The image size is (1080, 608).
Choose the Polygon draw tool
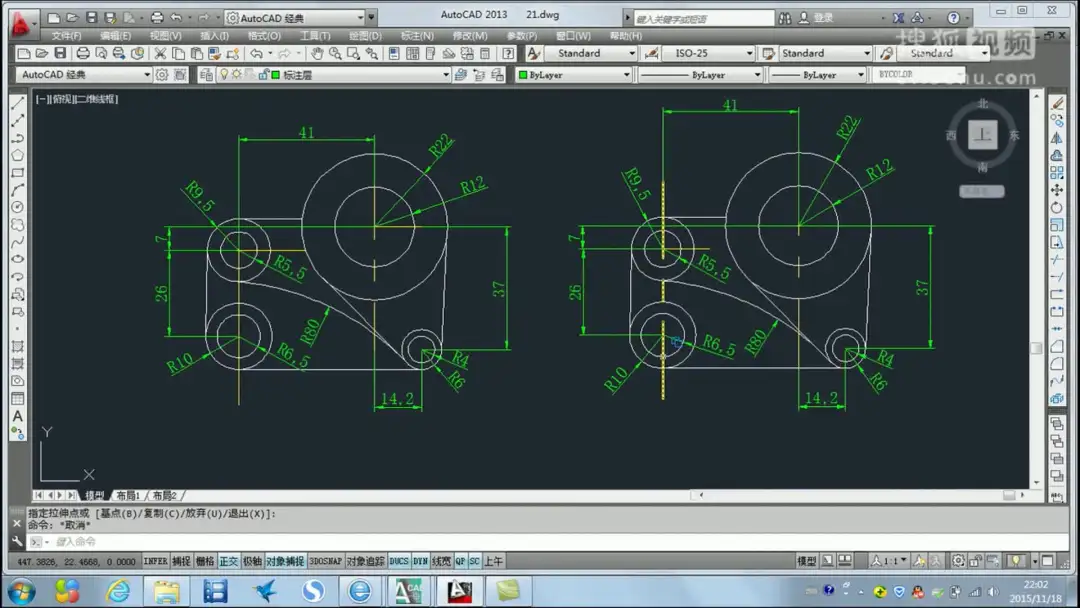coord(18,156)
